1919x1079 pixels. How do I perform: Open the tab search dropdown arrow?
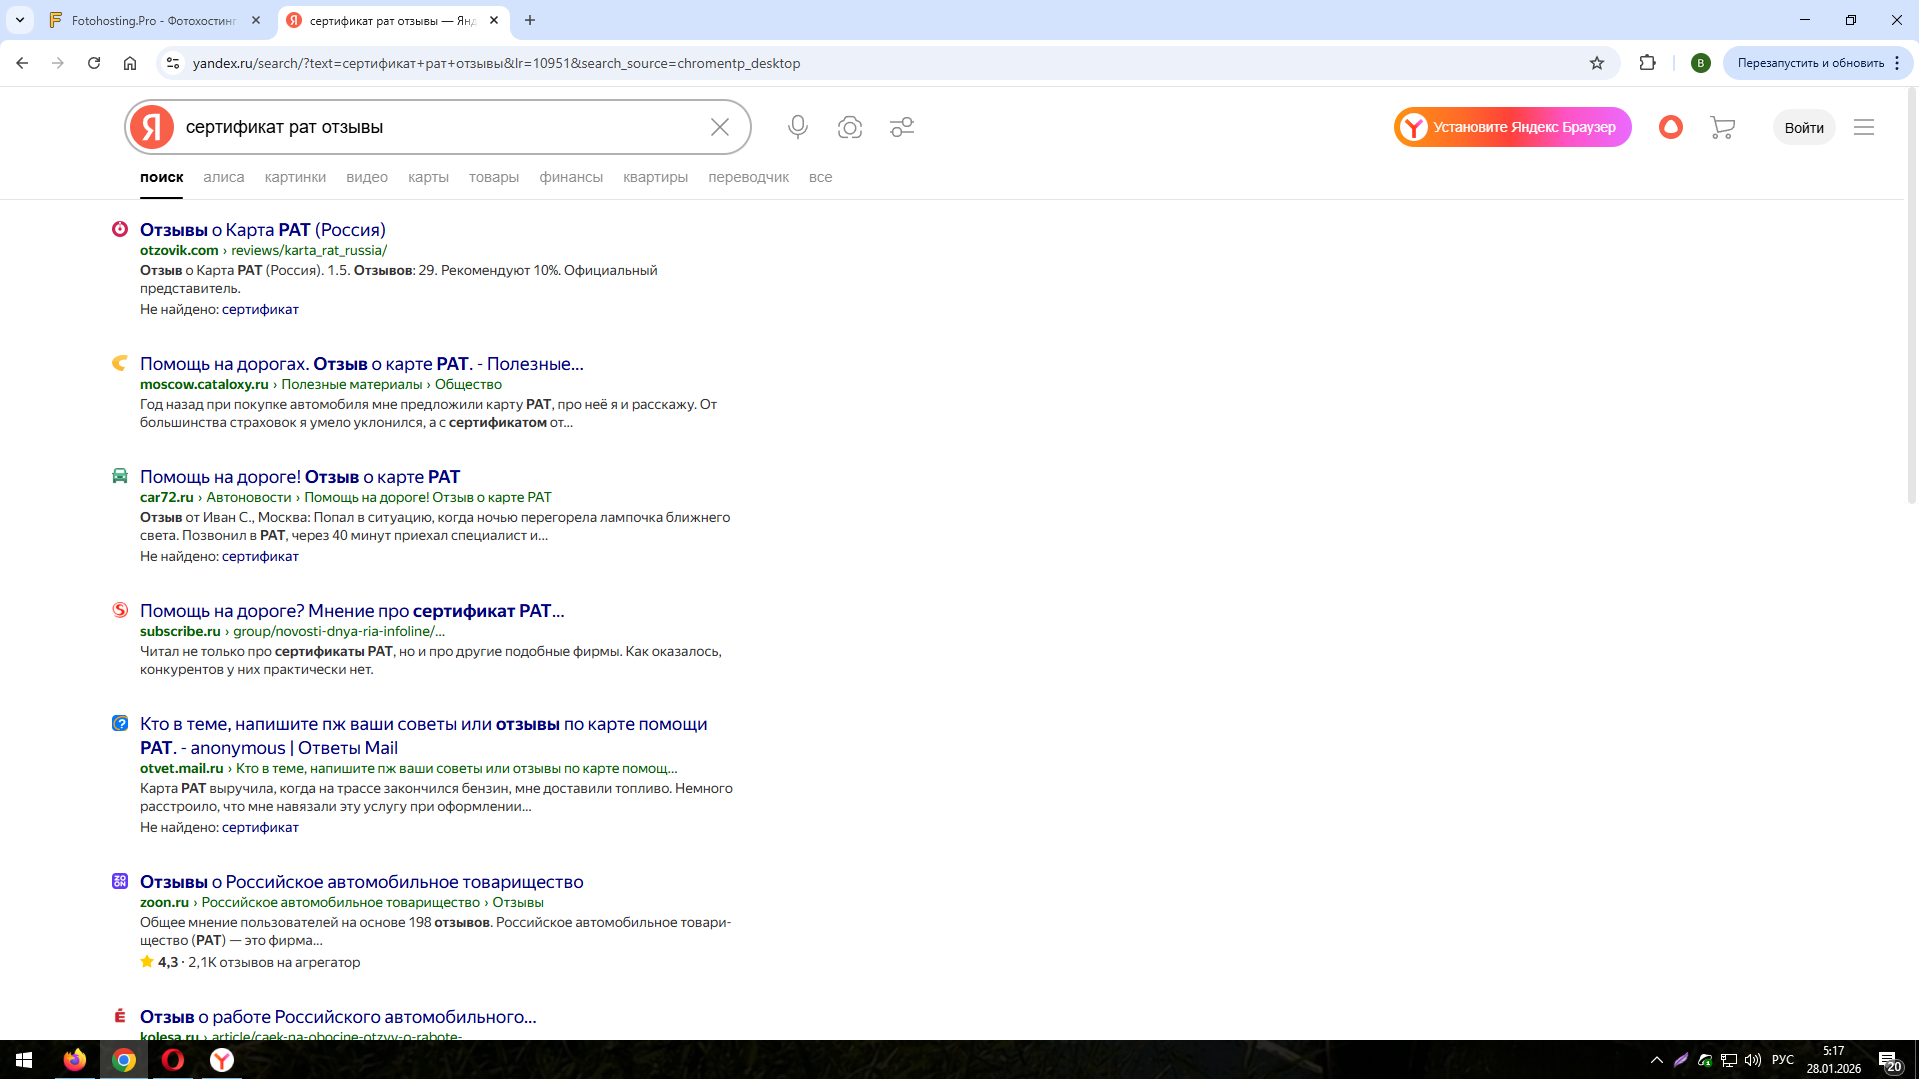tap(20, 20)
